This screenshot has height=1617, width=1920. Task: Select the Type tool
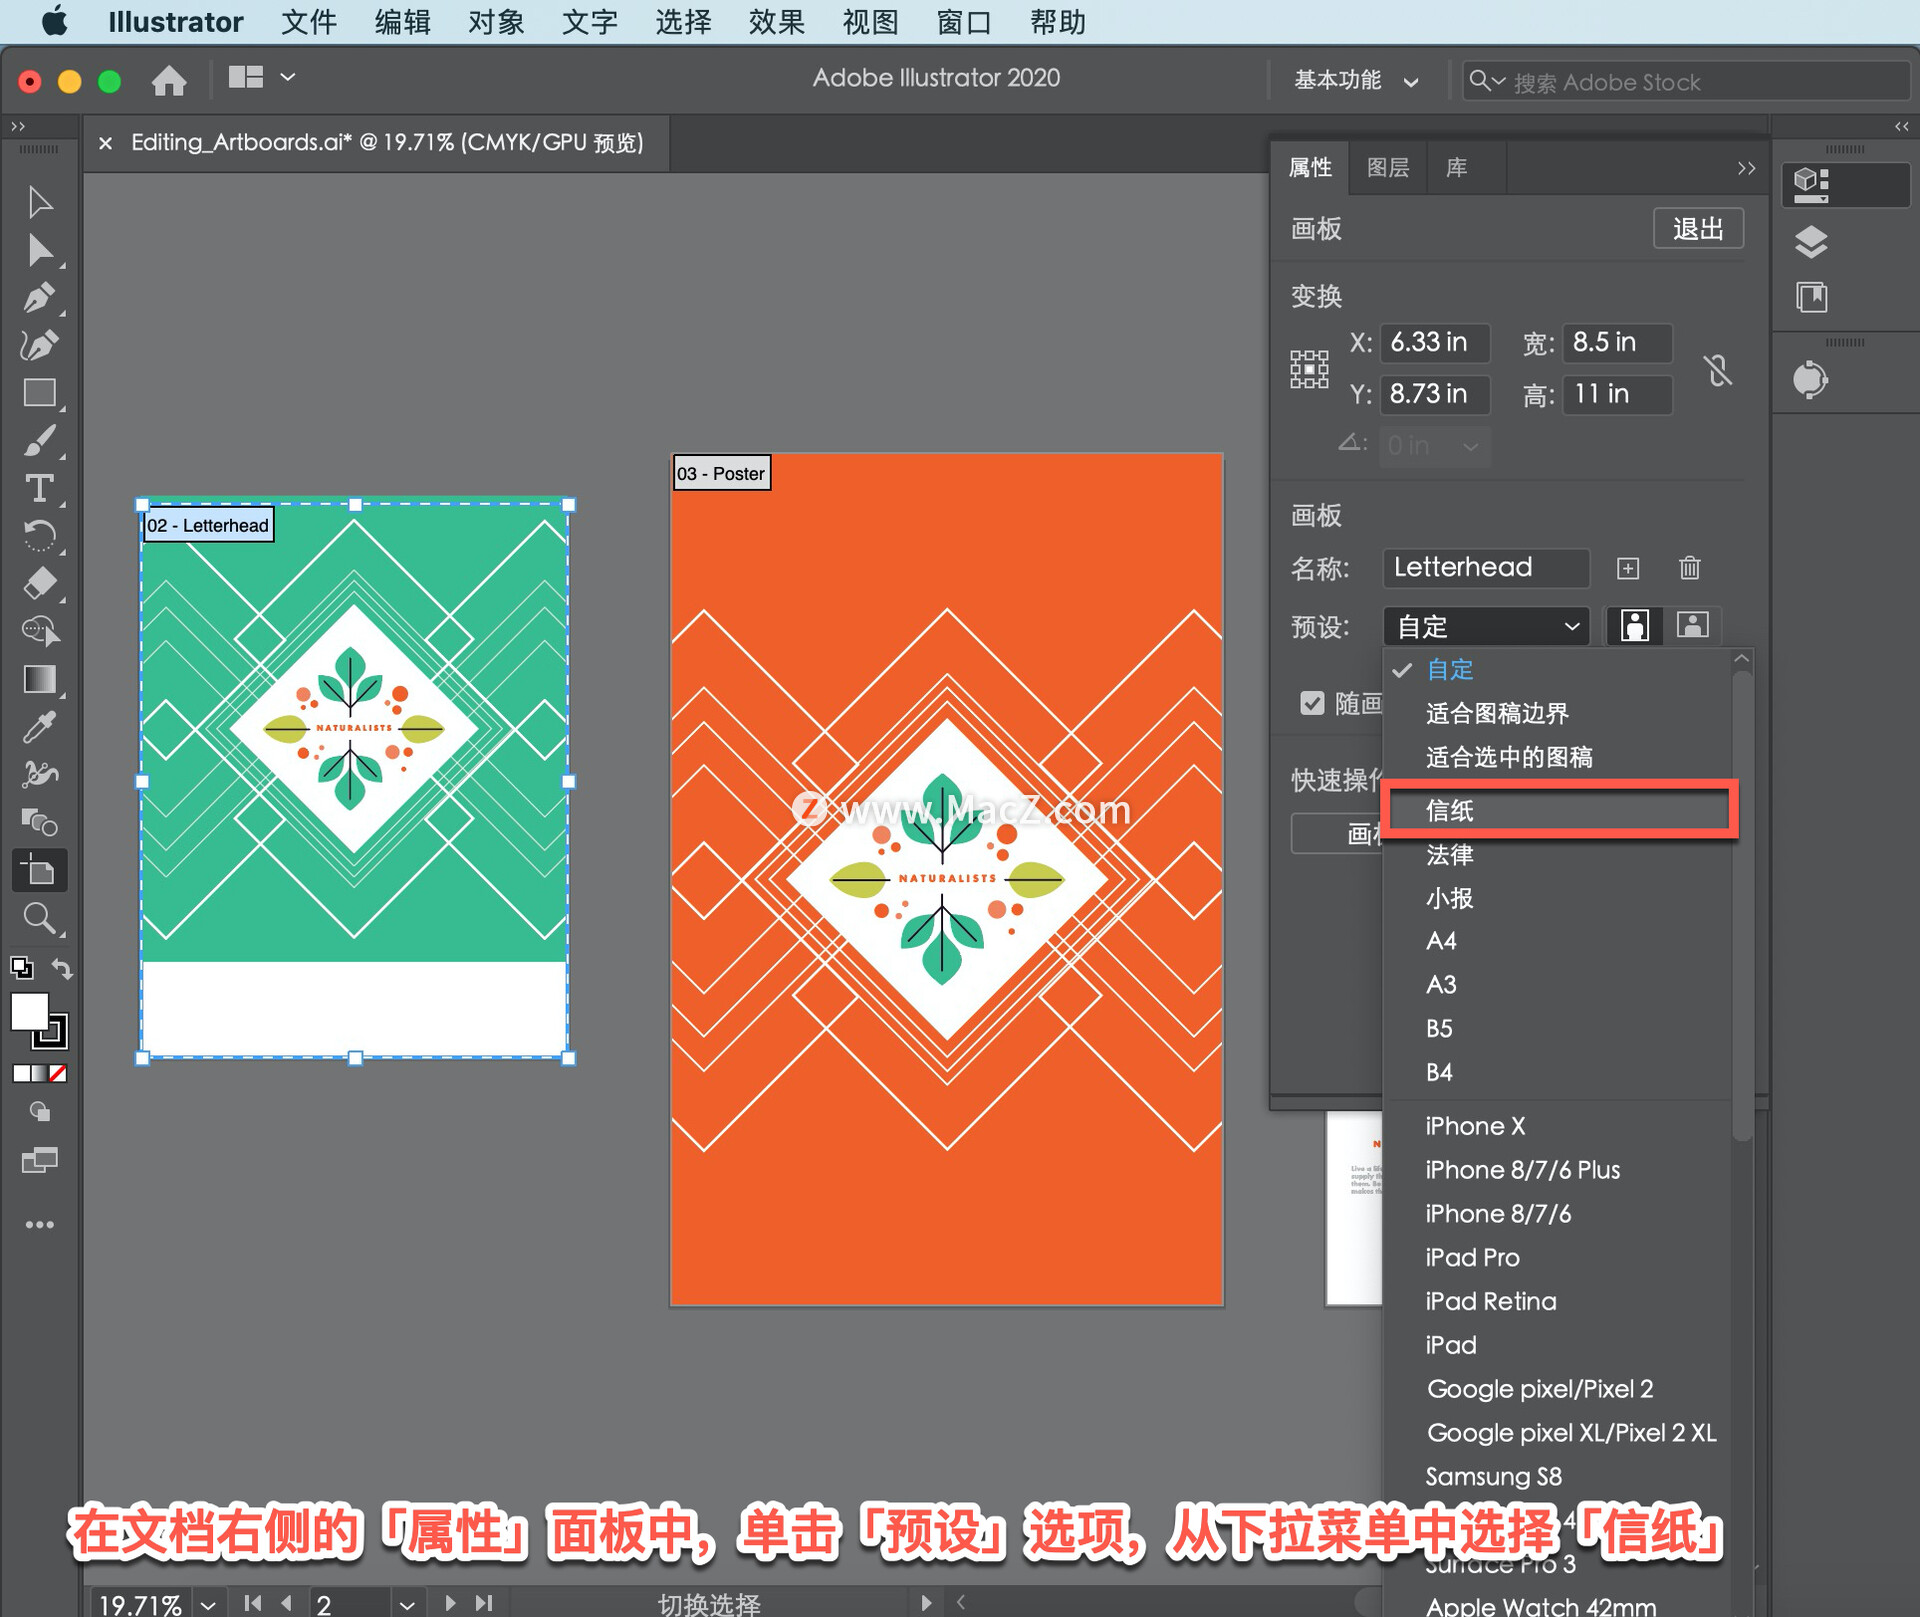coord(39,489)
